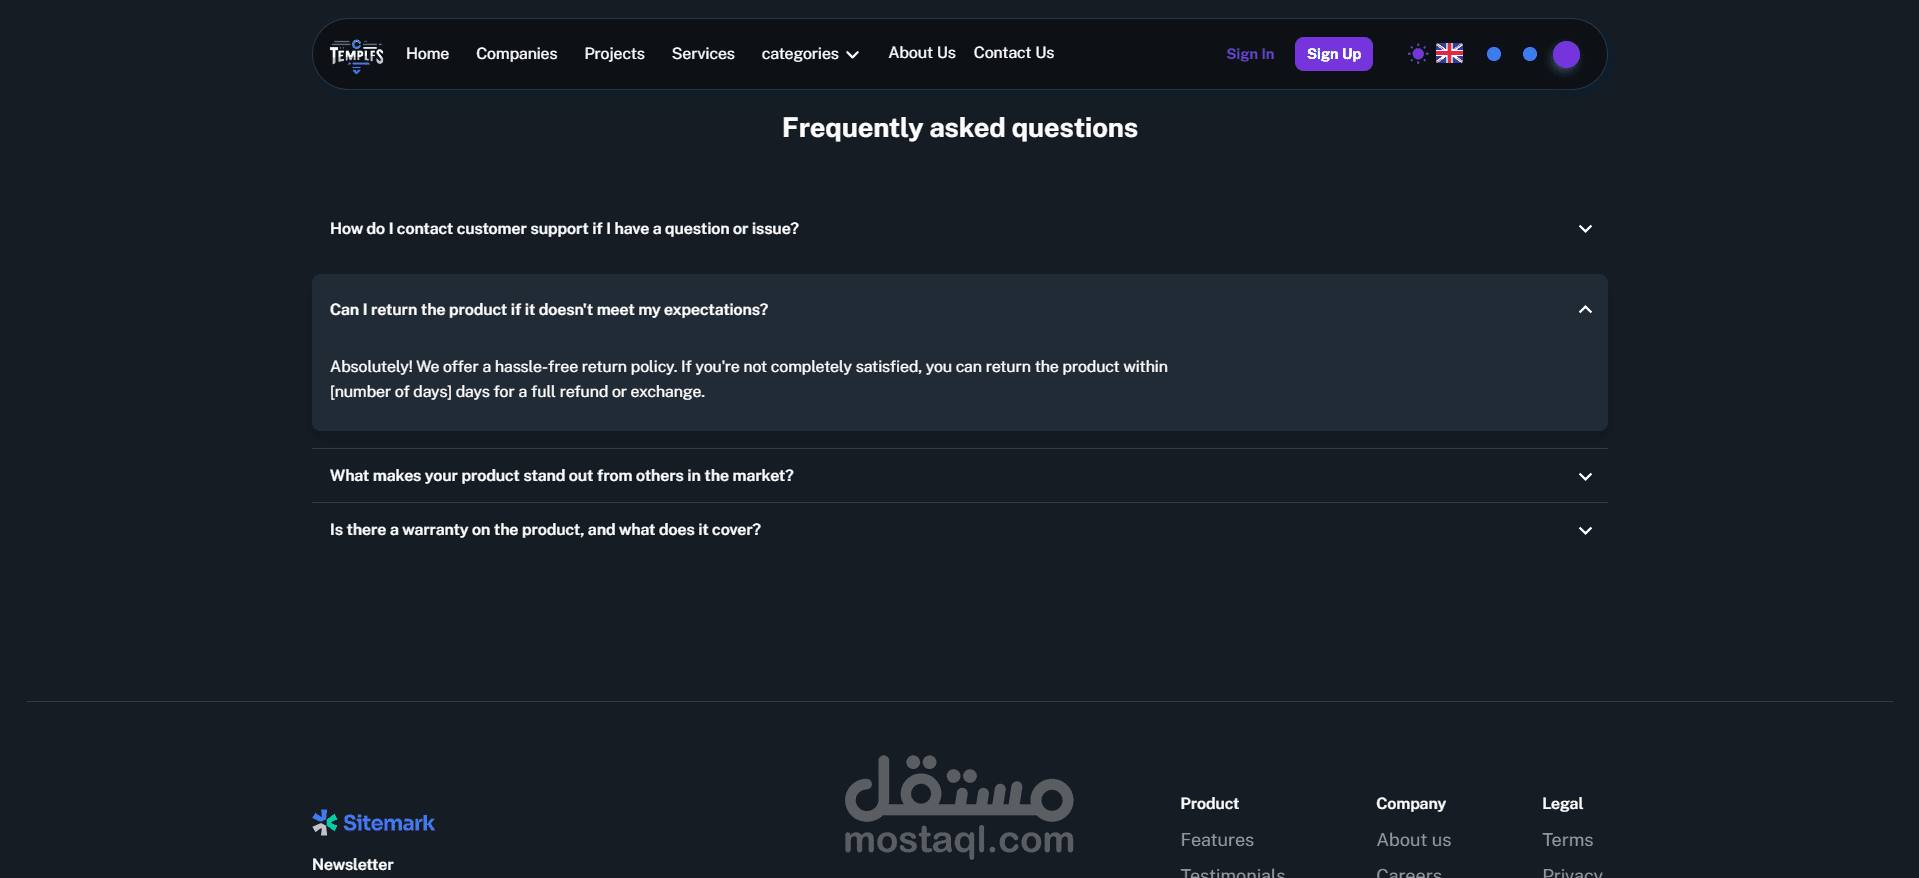Go to the Home page
The height and width of the screenshot is (878, 1919).
tap(427, 54)
